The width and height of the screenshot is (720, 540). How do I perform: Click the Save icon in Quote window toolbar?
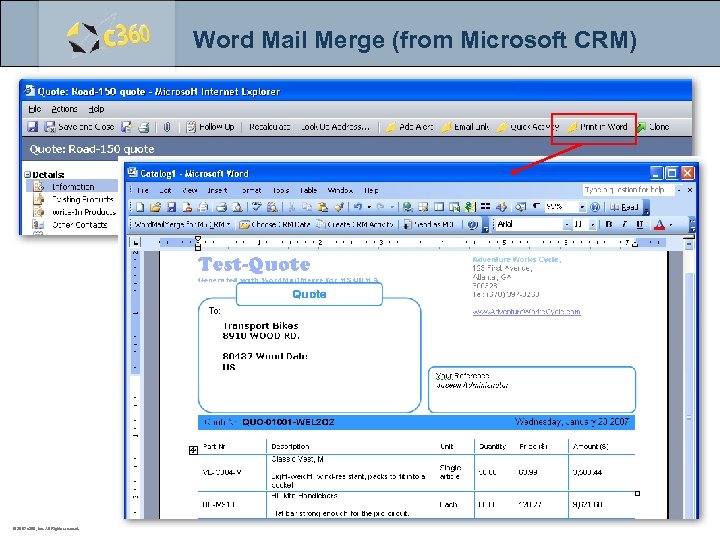pos(32,127)
